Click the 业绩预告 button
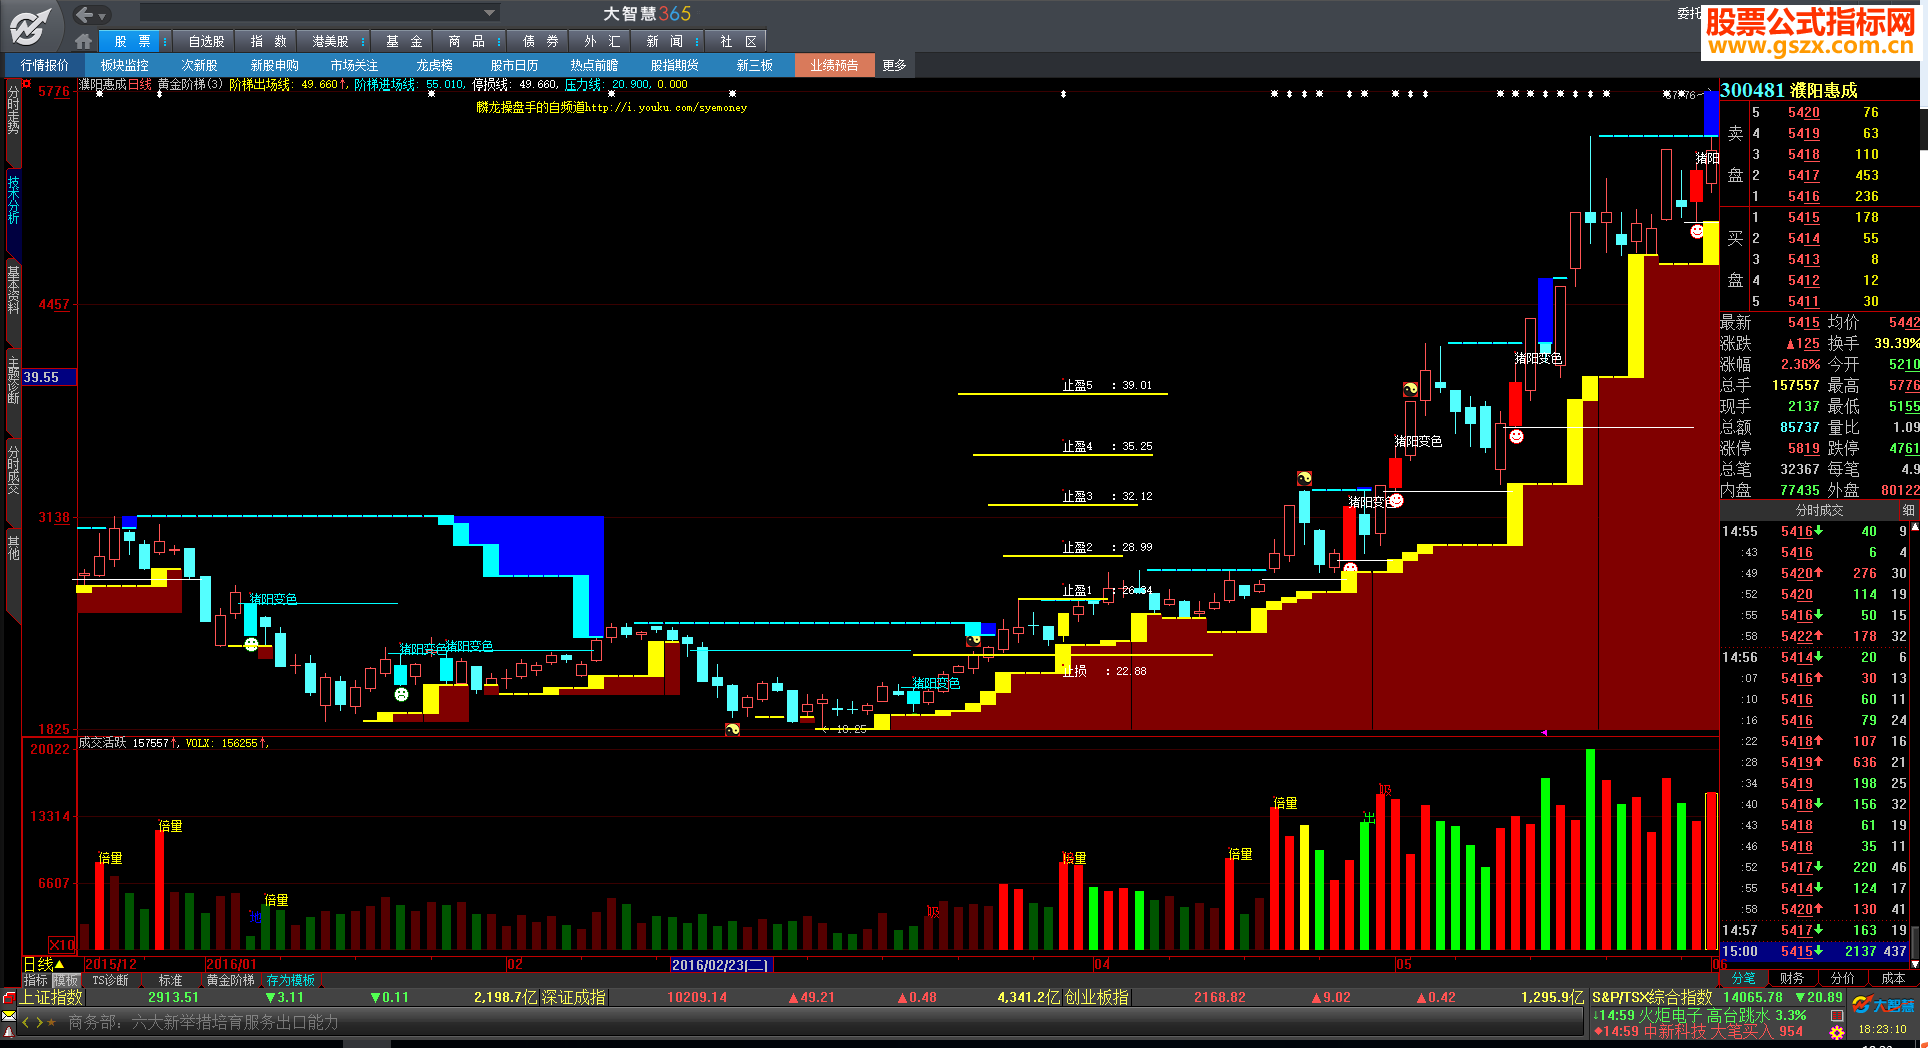Viewport: 1928px width, 1048px height. coord(835,65)
